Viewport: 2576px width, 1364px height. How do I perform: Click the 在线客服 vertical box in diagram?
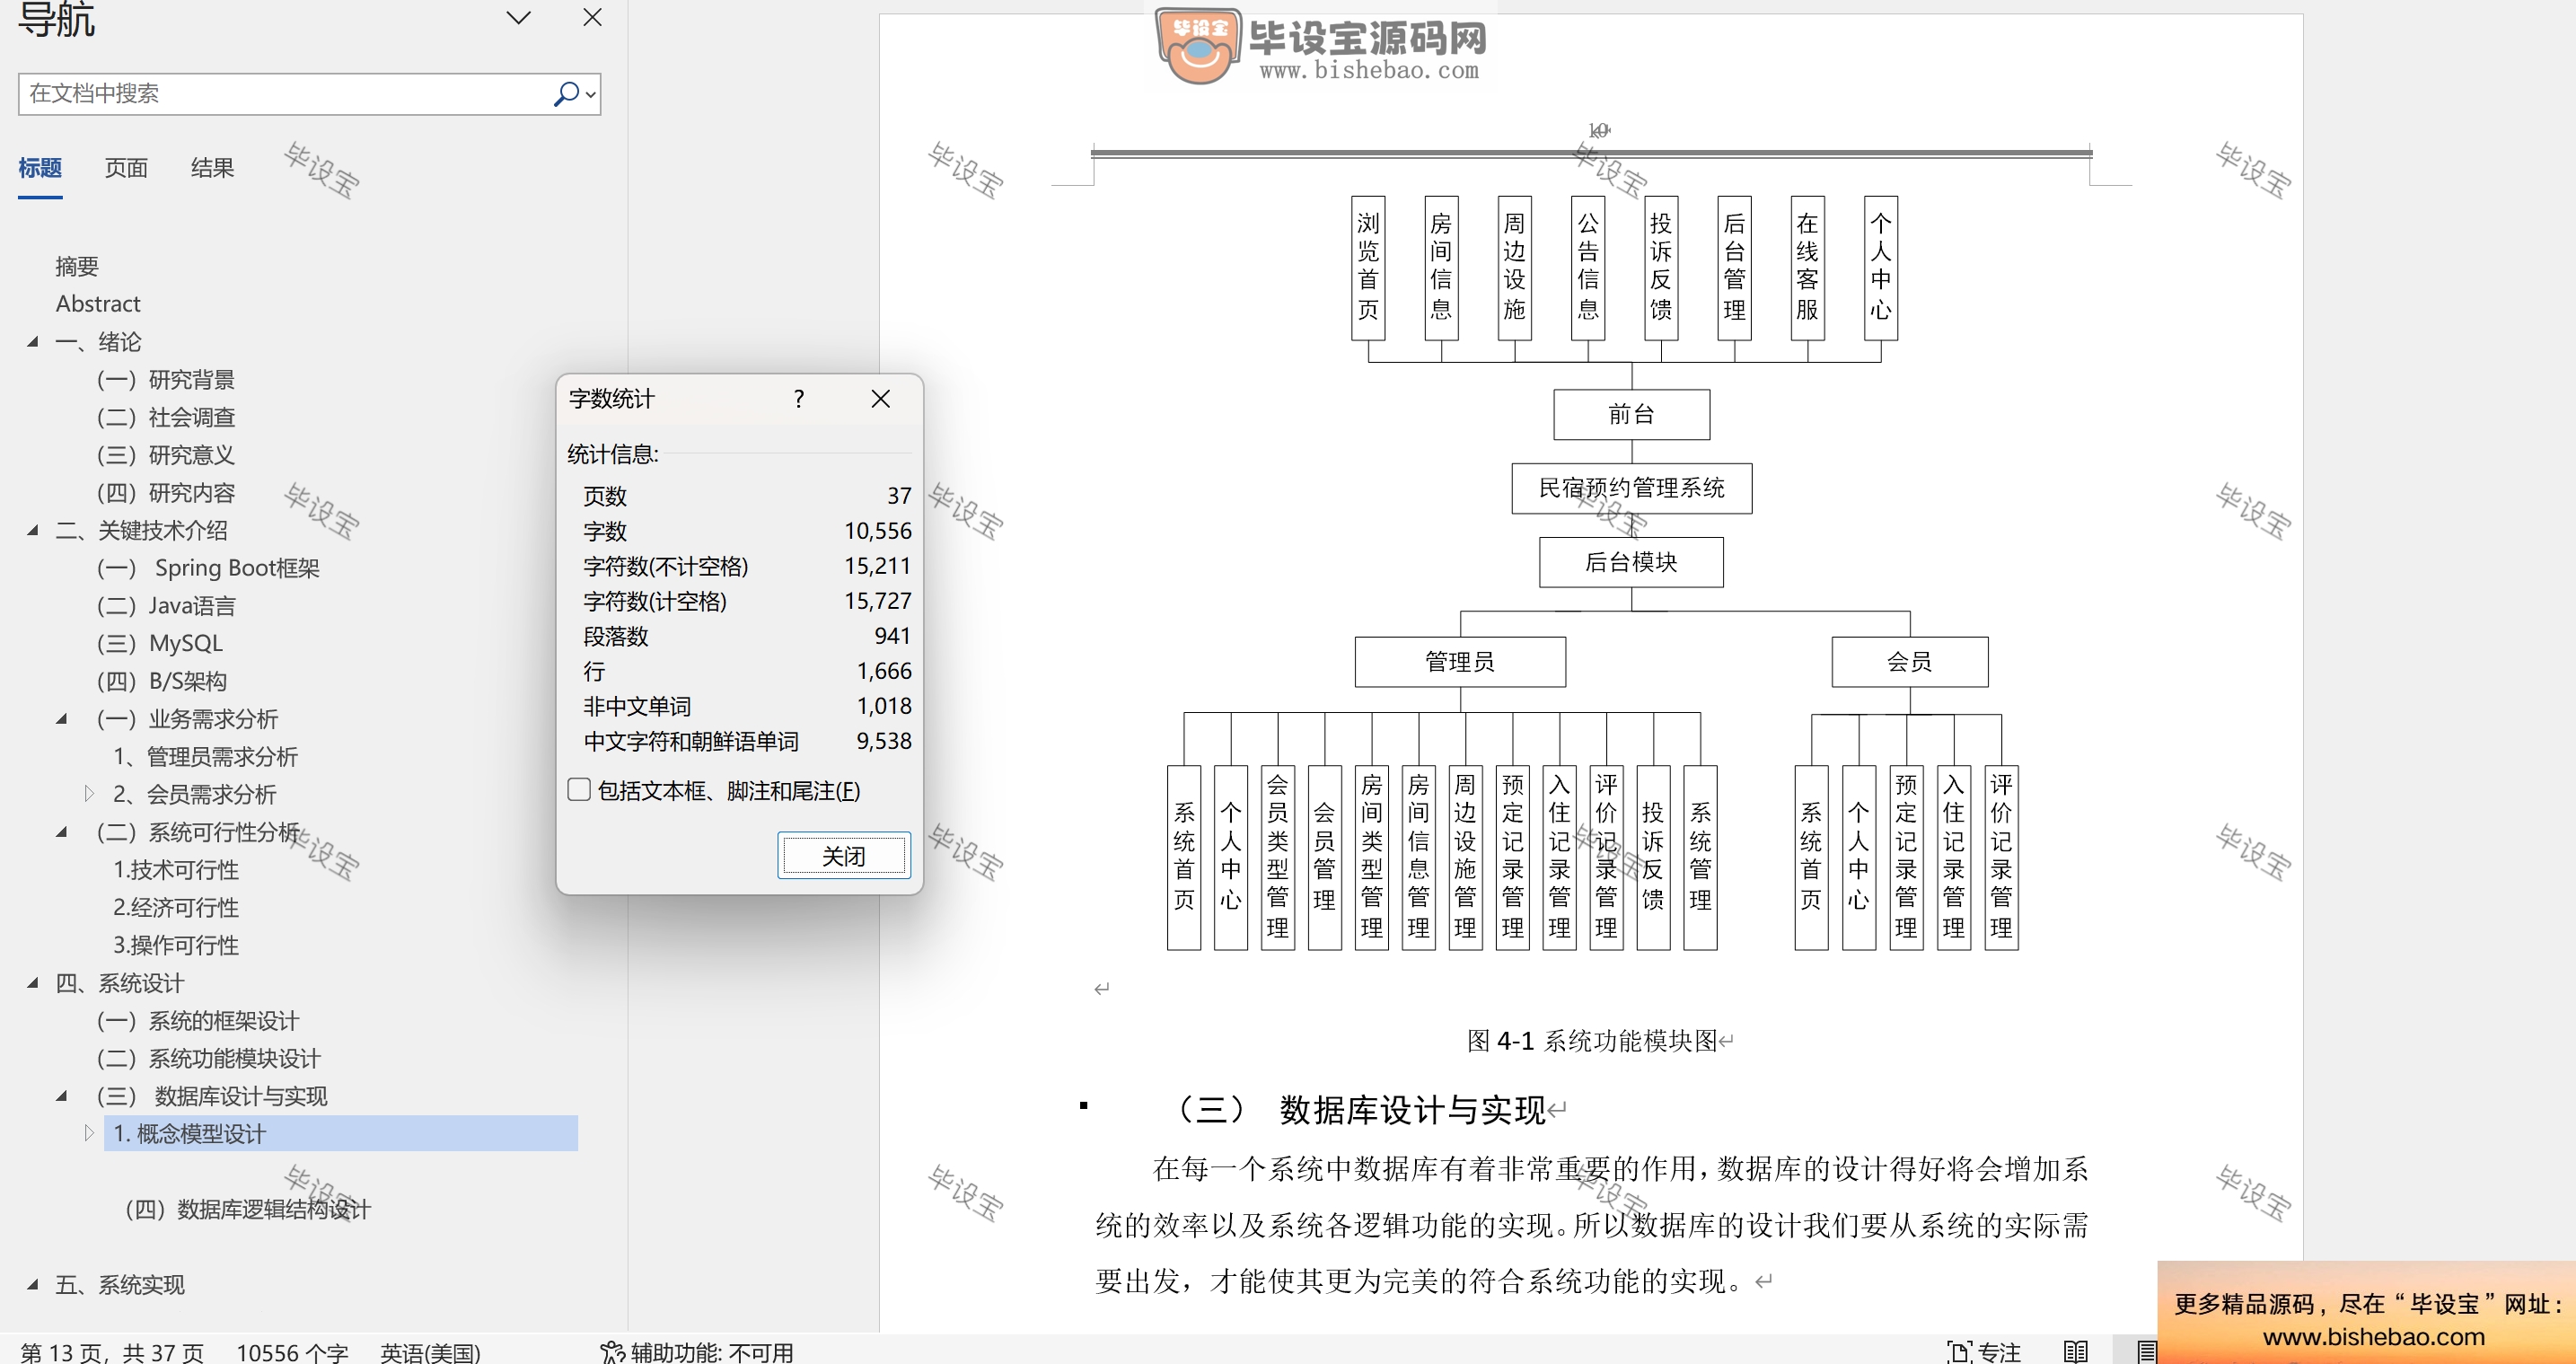pos(1807,268)
